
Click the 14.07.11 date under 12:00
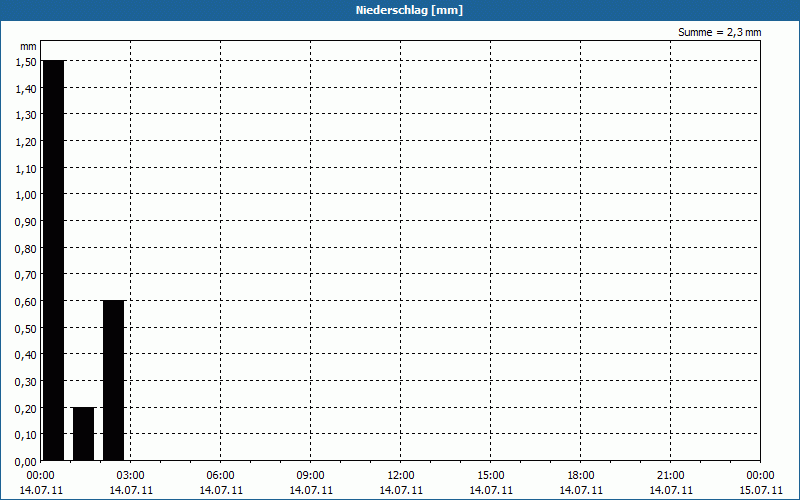(401, 490)
